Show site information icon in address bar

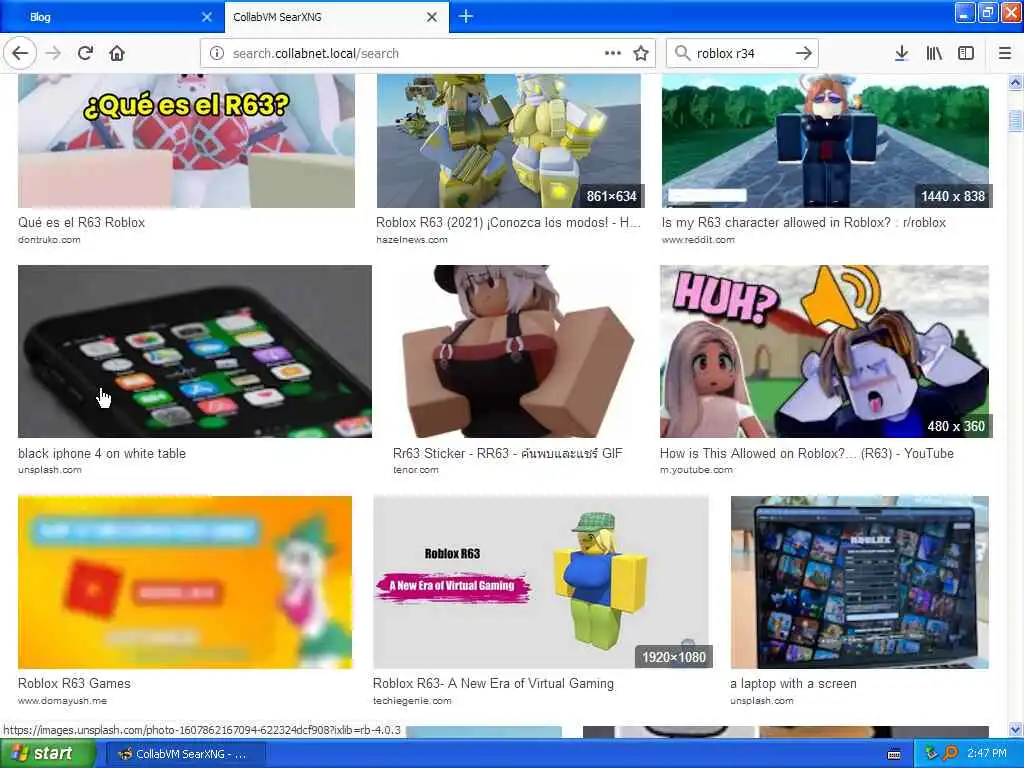[217, 53]
